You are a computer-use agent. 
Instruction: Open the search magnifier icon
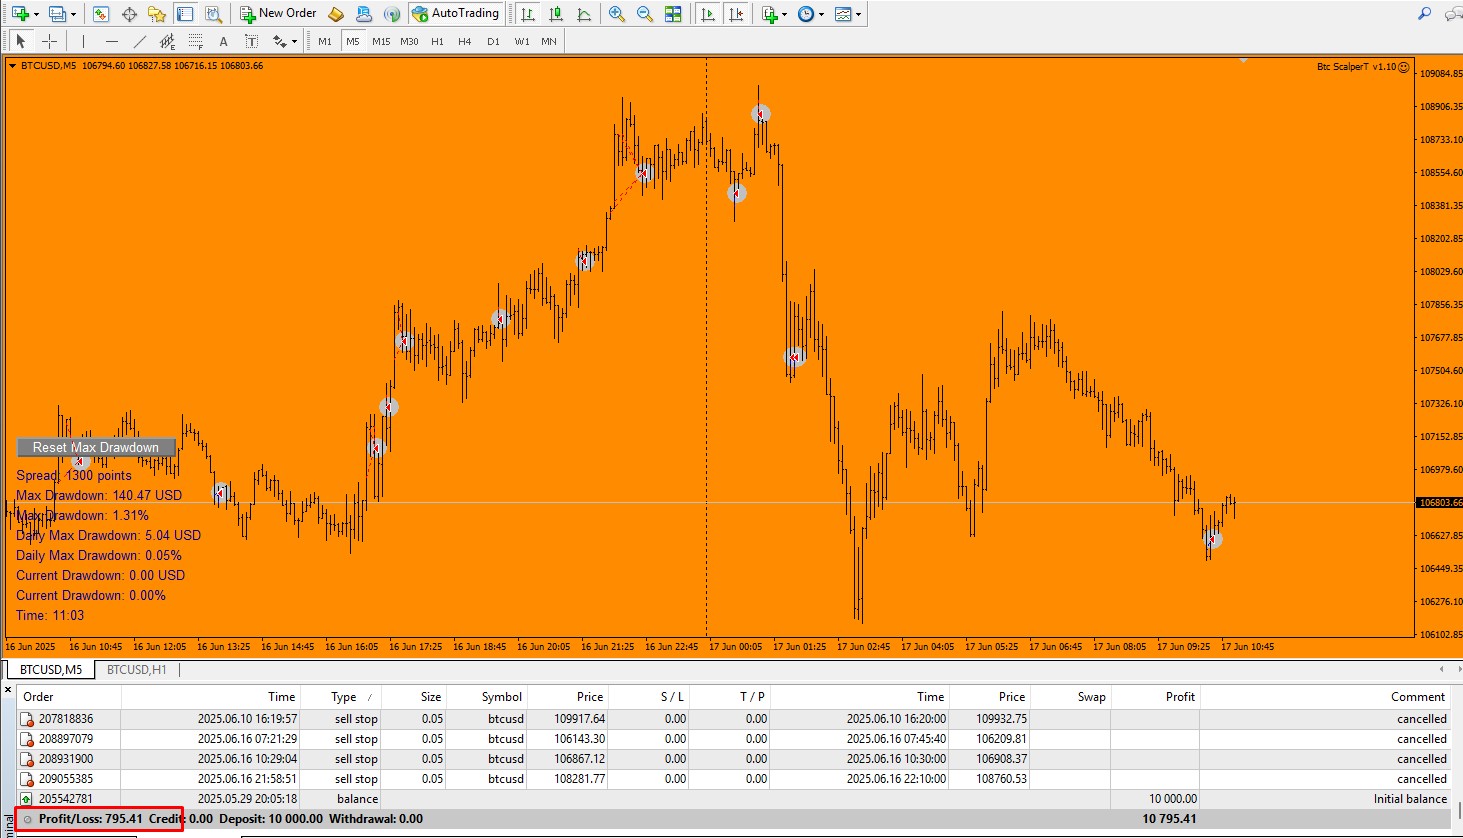(1425, 14)
